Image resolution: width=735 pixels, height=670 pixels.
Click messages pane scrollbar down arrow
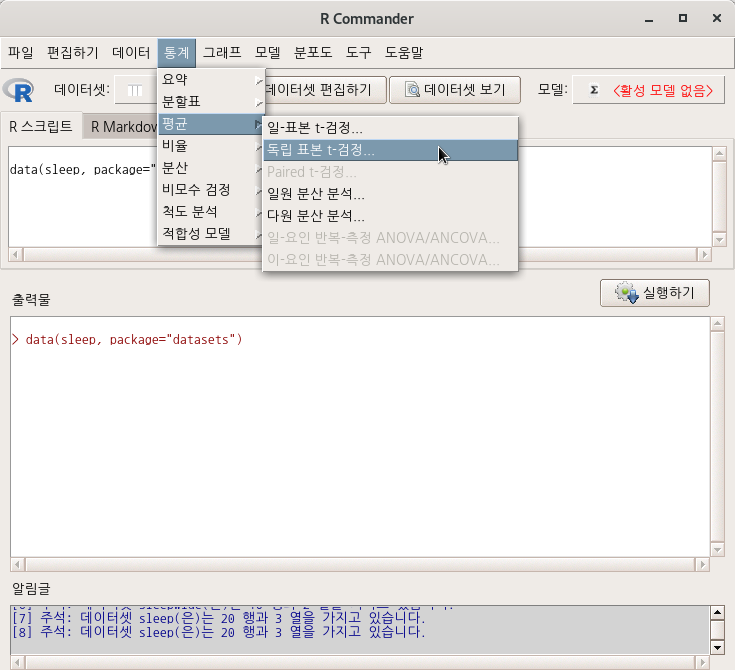[717, 648]
